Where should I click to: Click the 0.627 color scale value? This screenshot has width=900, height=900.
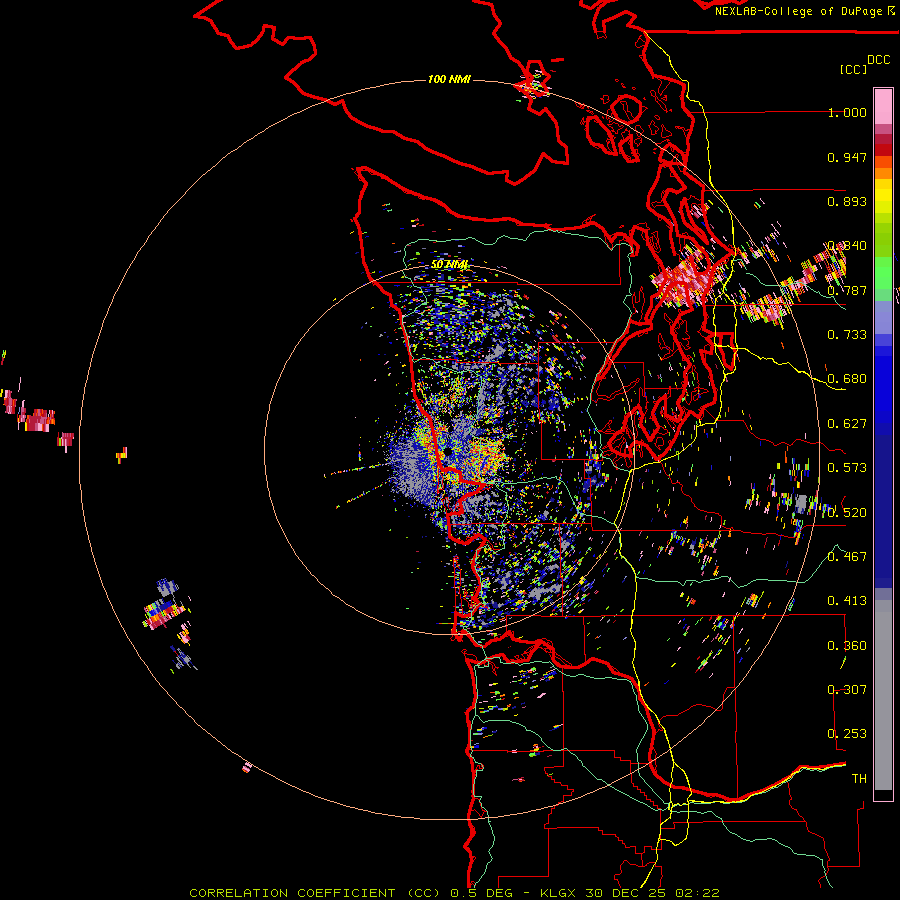pyautogui.click(x=847, y=424)
